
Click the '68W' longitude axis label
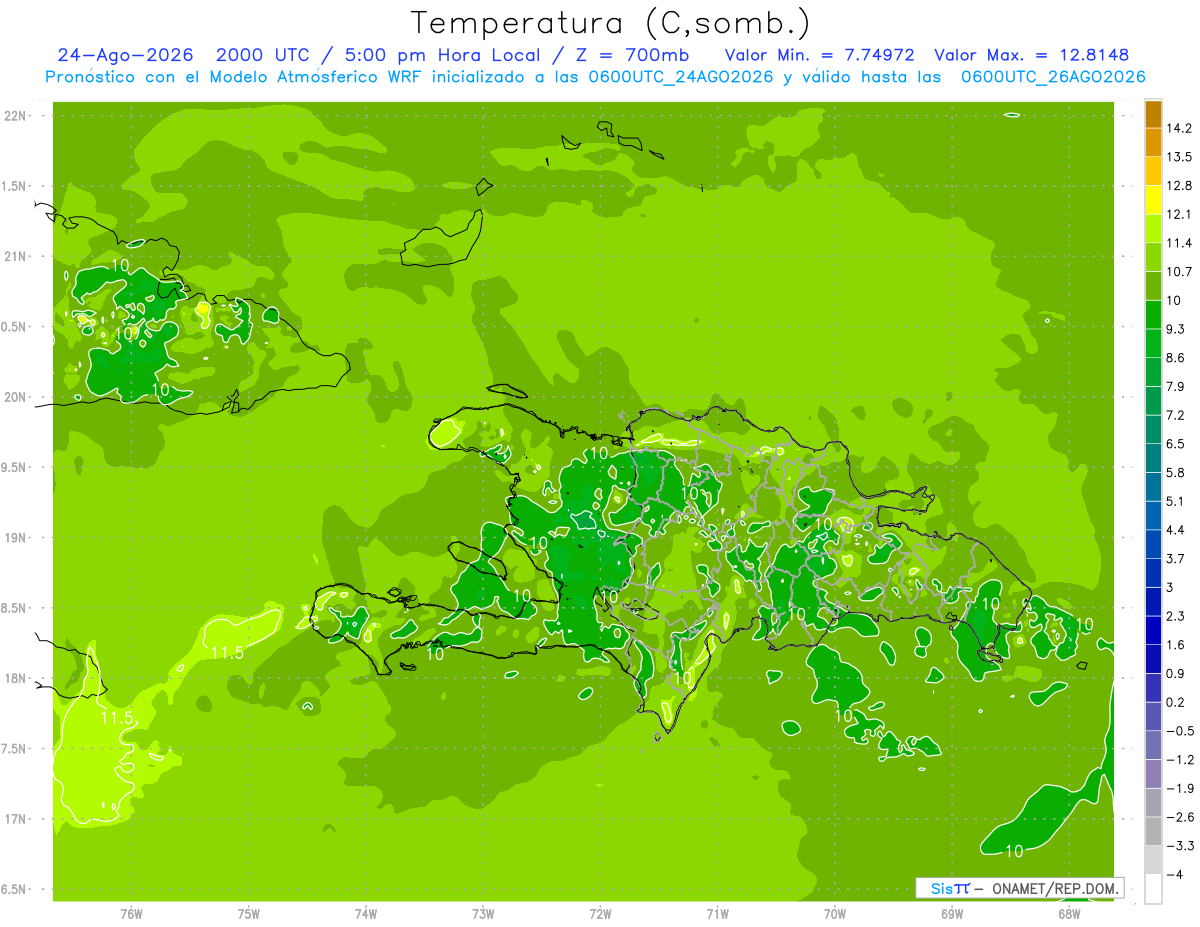(1069, 913)
